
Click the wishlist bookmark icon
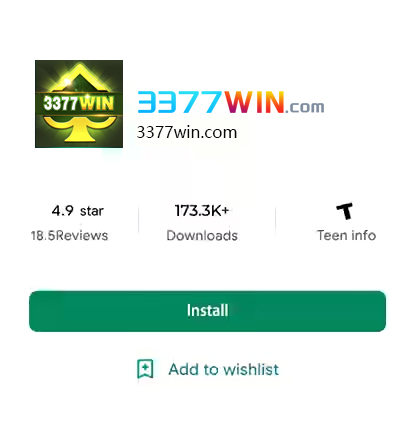point(145,369)
